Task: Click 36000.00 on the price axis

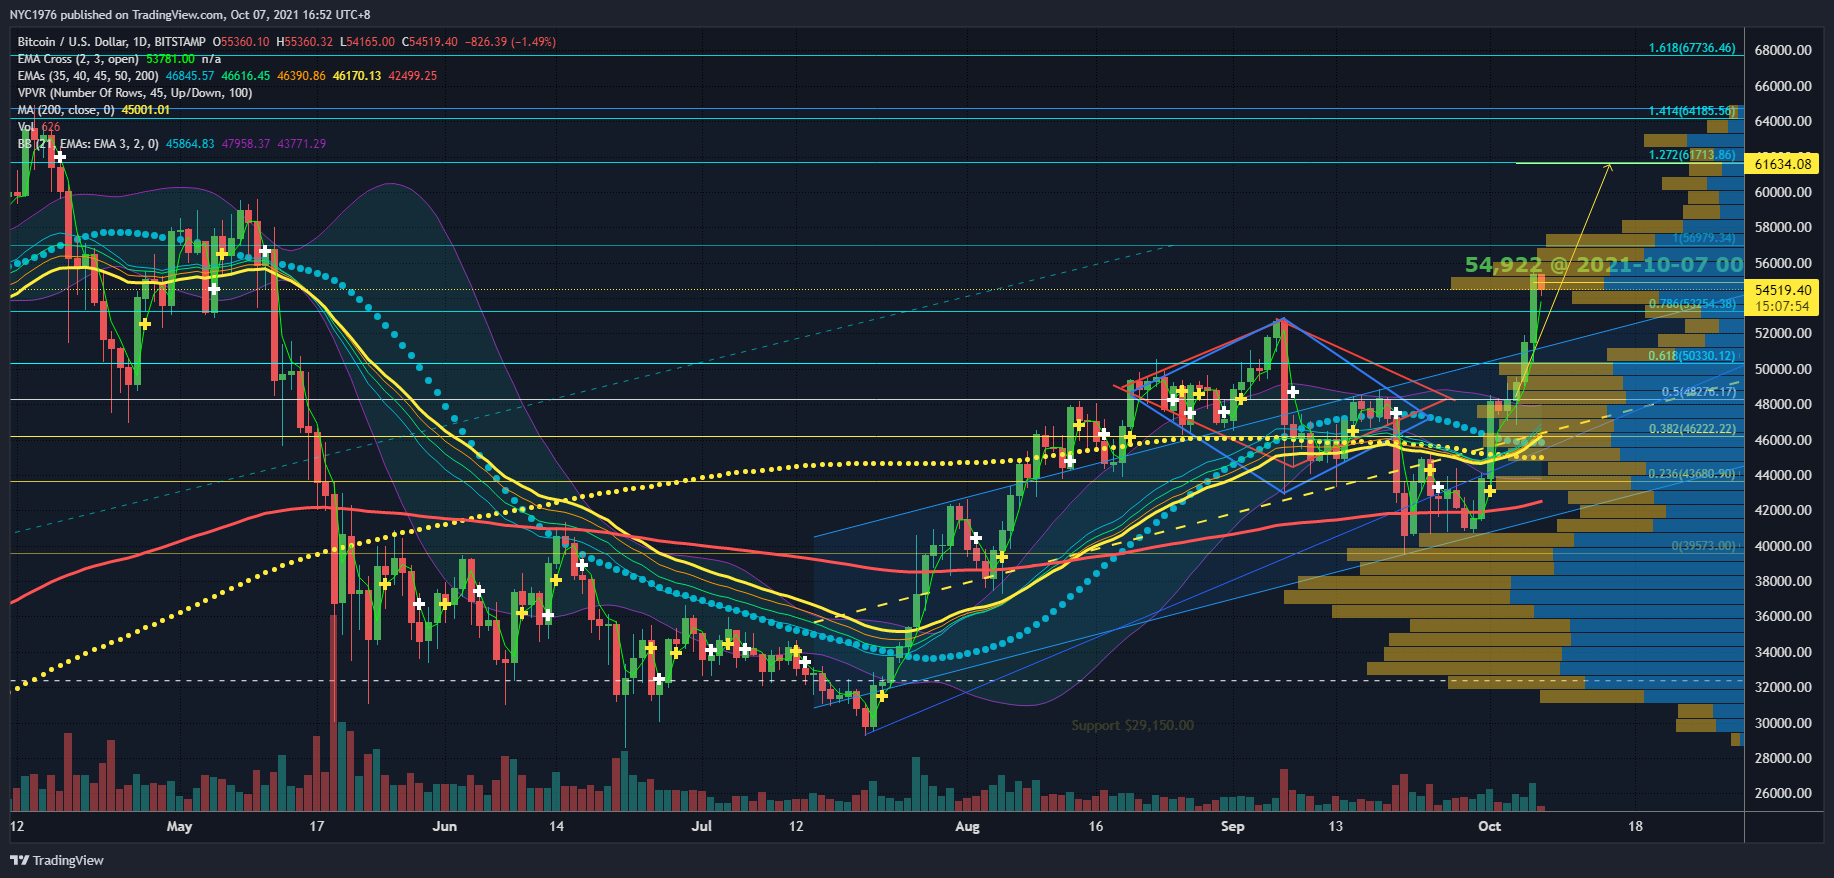Action: click(x=1783, y=616)
